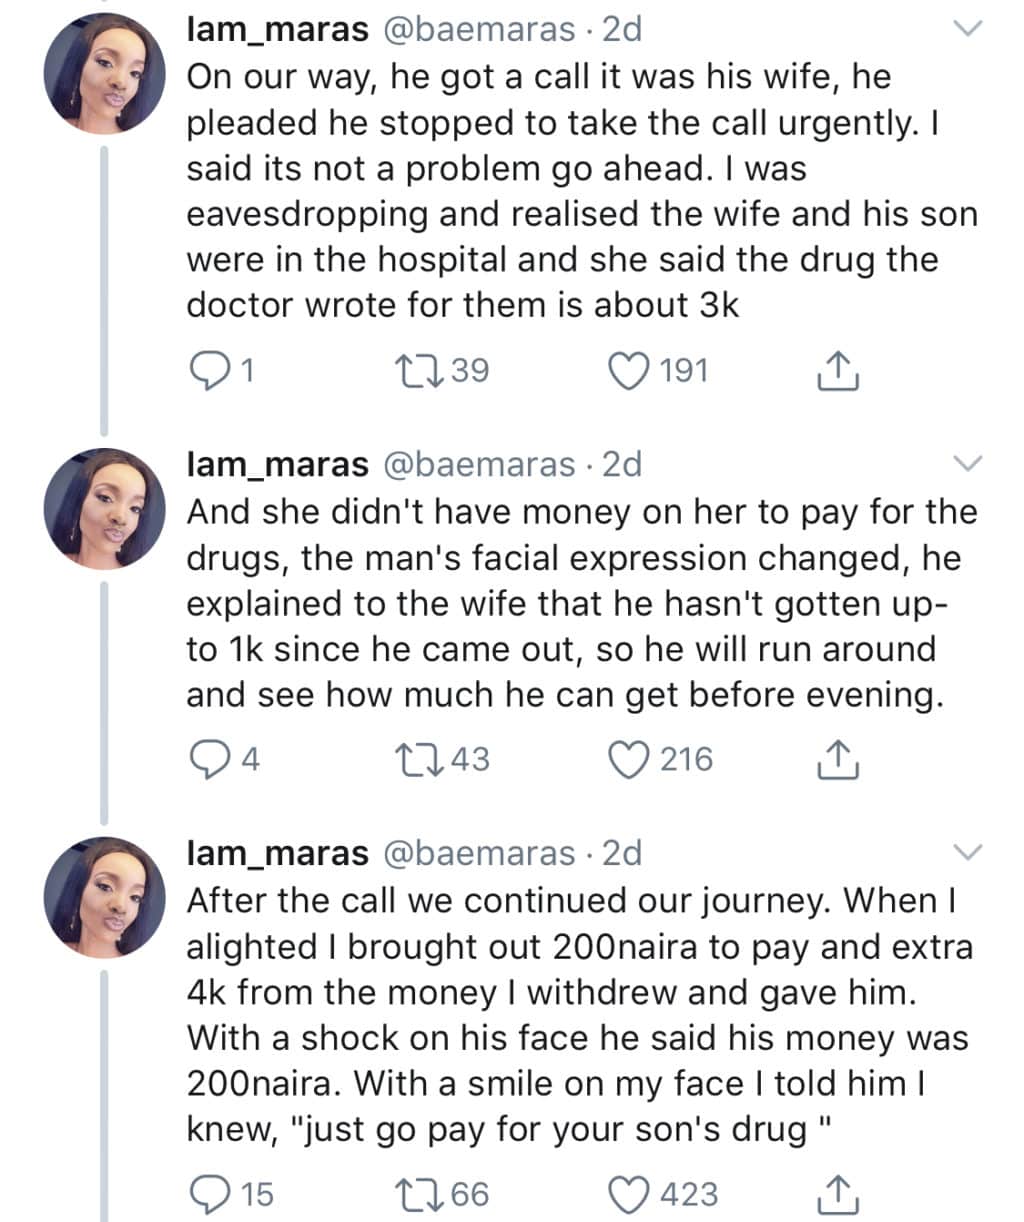Open the tweet beginning 'After the call'
1024x1222 pixels.
click(579, 1014)
